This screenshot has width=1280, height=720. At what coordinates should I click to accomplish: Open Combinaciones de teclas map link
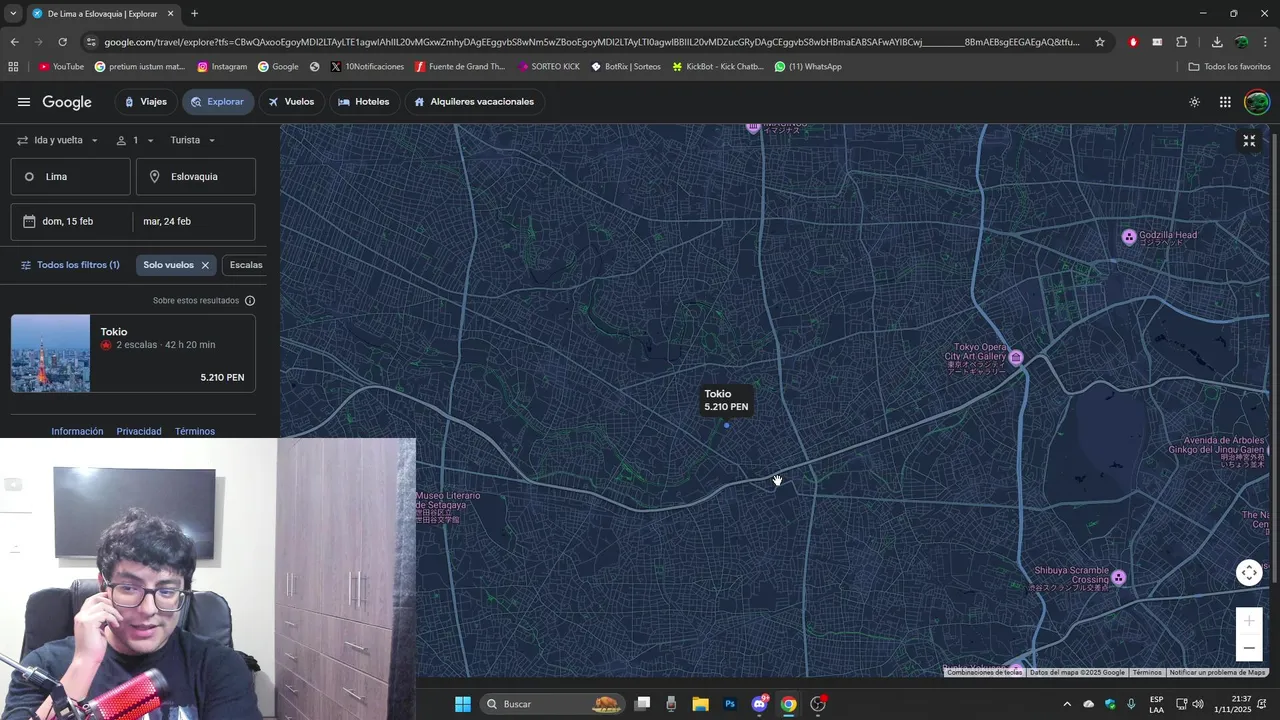[984, 673]
